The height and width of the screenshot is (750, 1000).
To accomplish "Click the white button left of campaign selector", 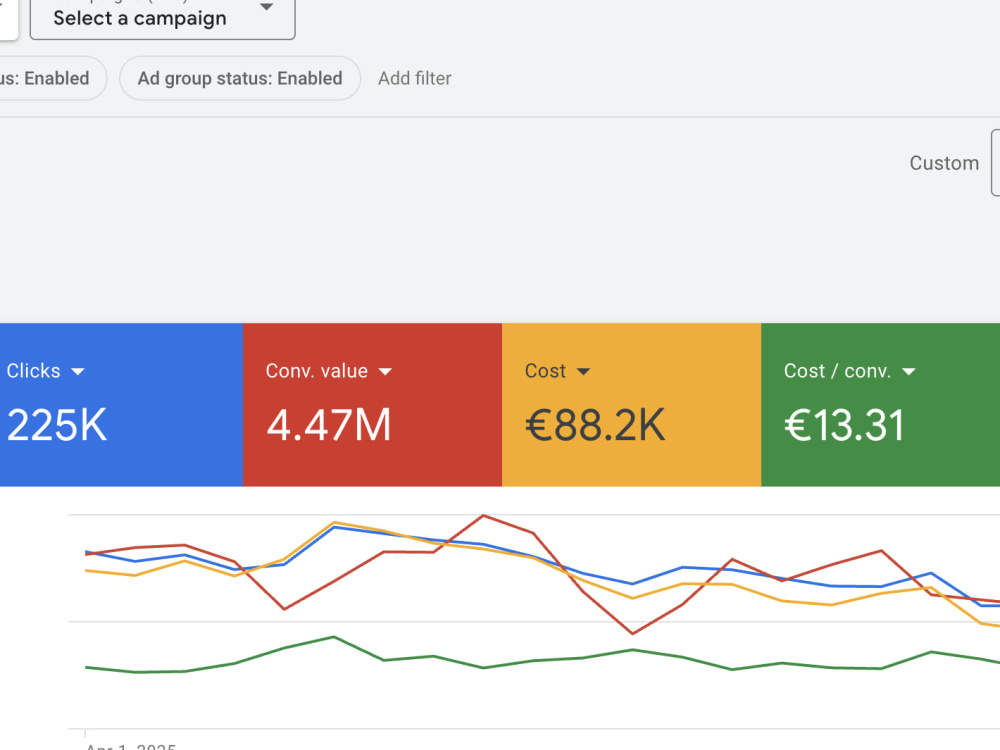I will (8, 18).
